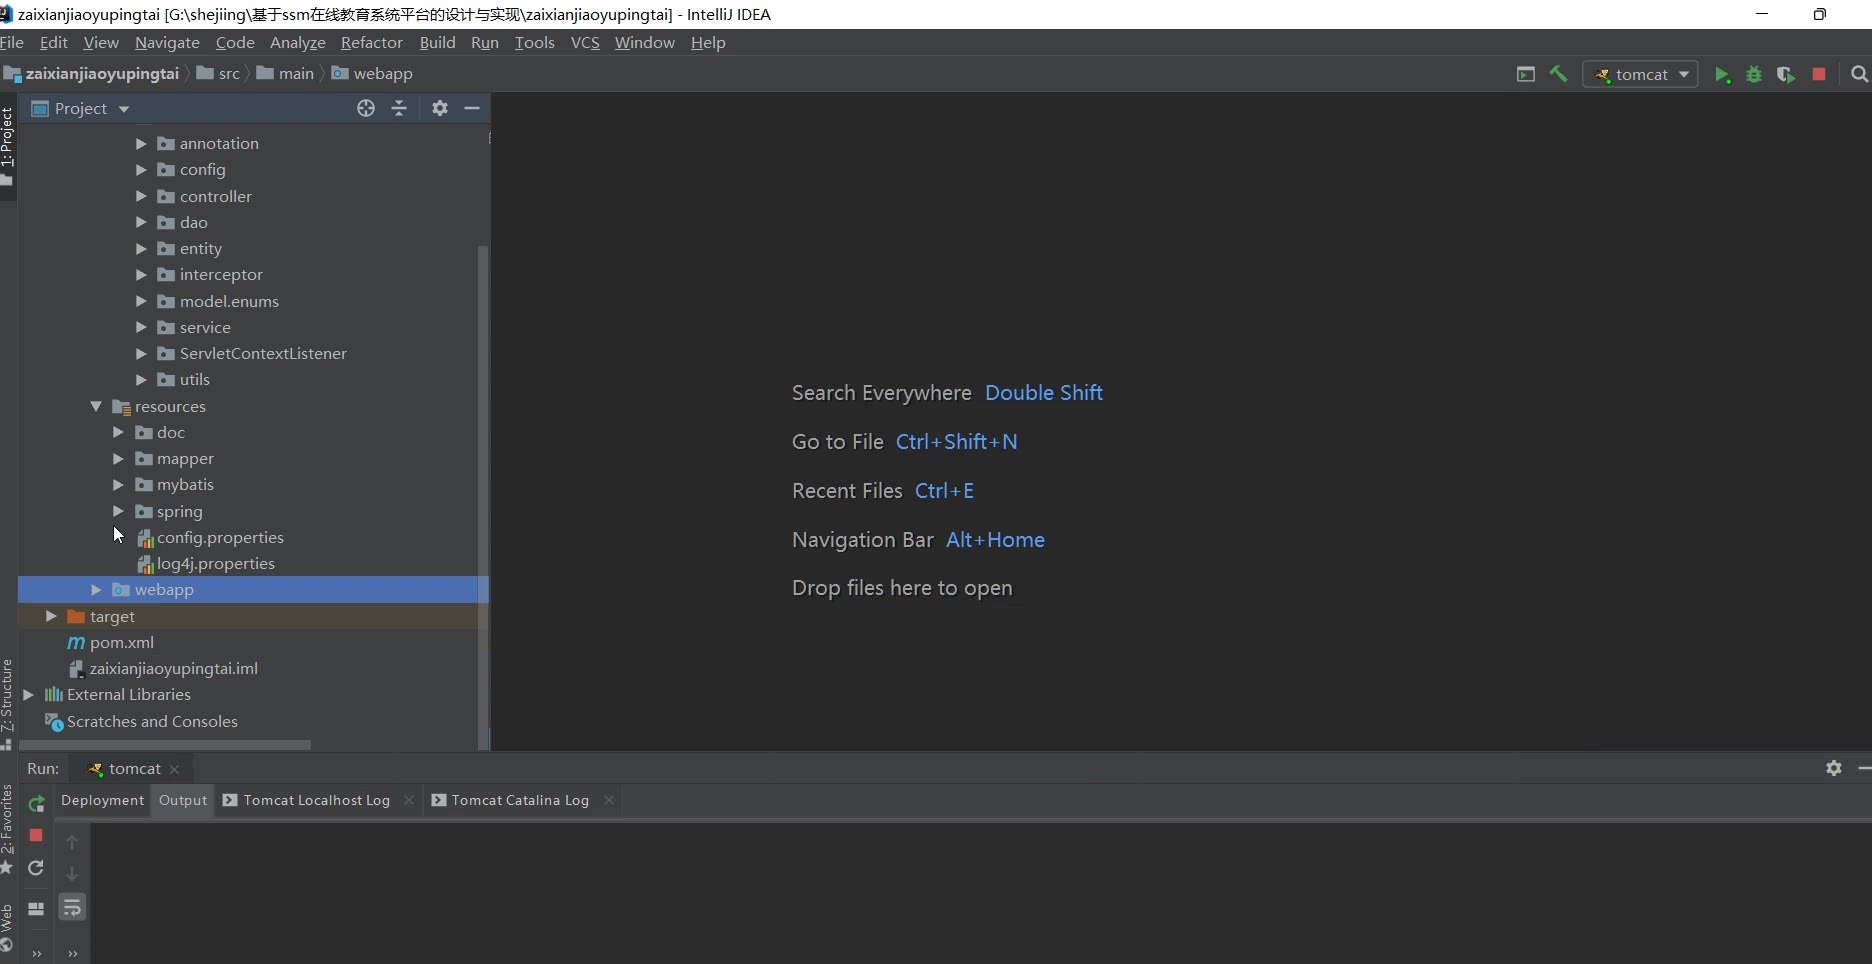The height and width of the screenshot is (964, 1872).
Task: Switch to the Deployment tab
Action: pyautogui.click(x=102, y=800)
